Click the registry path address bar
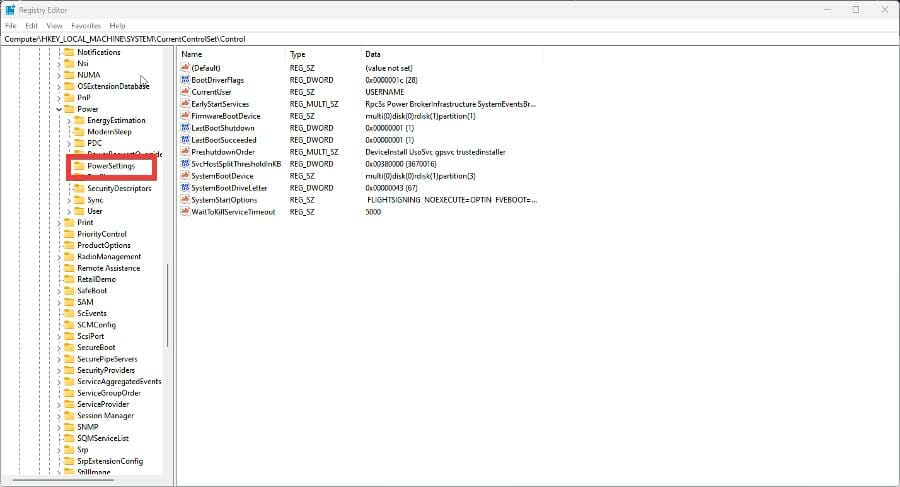 [450, 39]
